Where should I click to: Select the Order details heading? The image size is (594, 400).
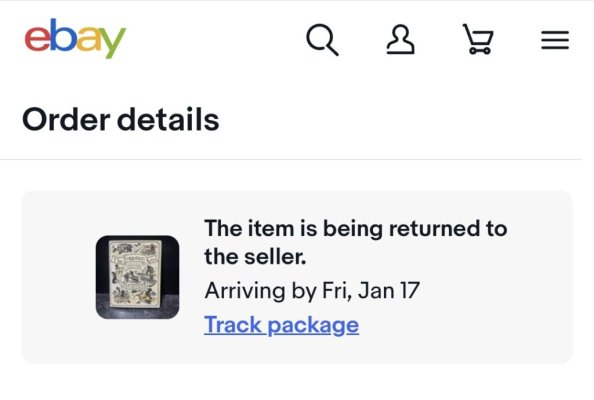coord(121,119)
